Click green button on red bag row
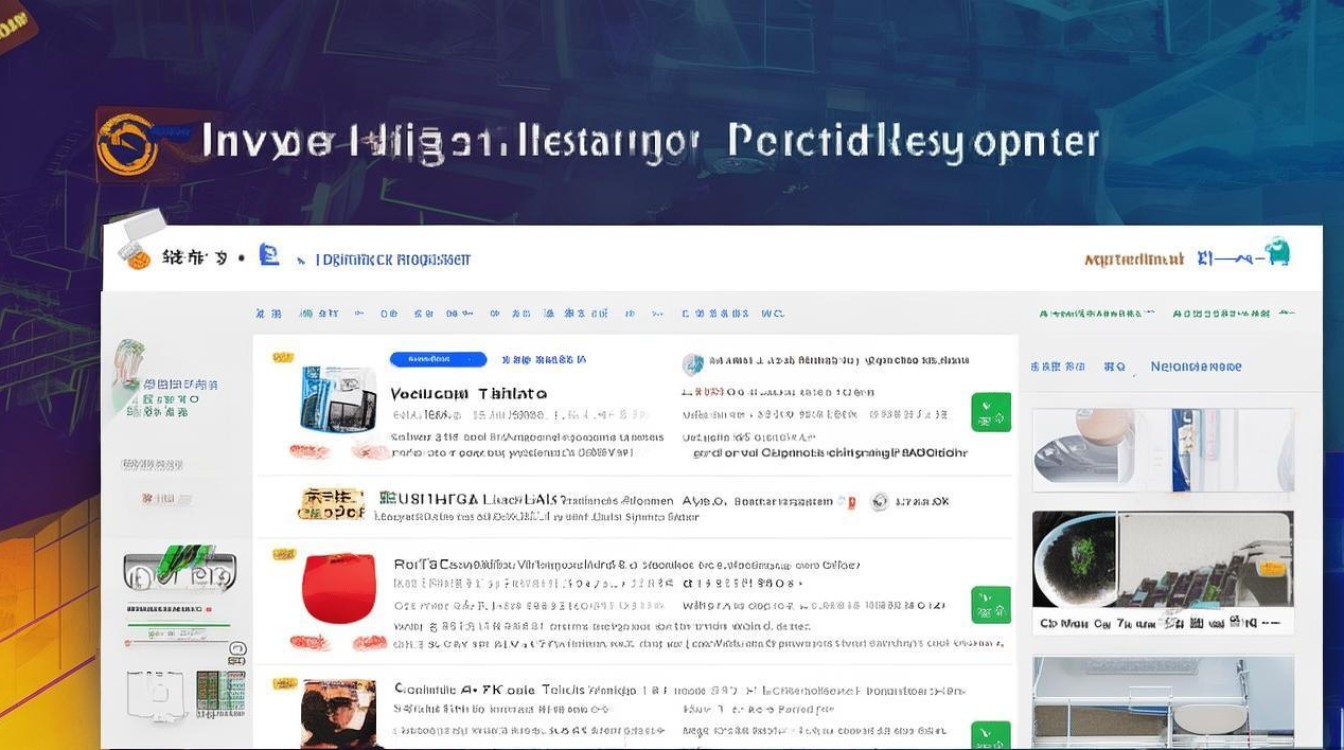 click(991, 605)
